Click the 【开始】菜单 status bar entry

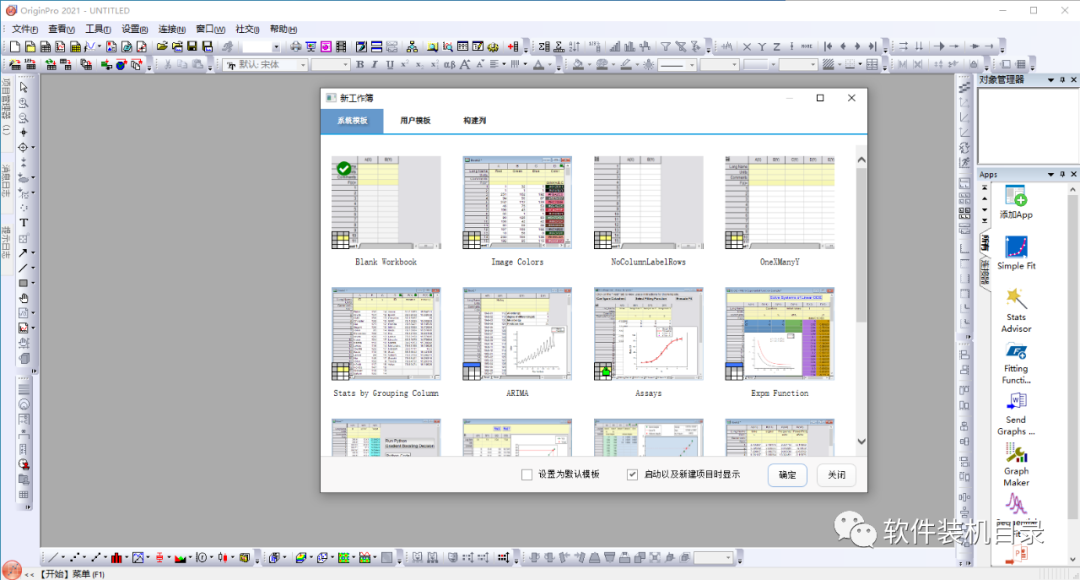point(72,574)
